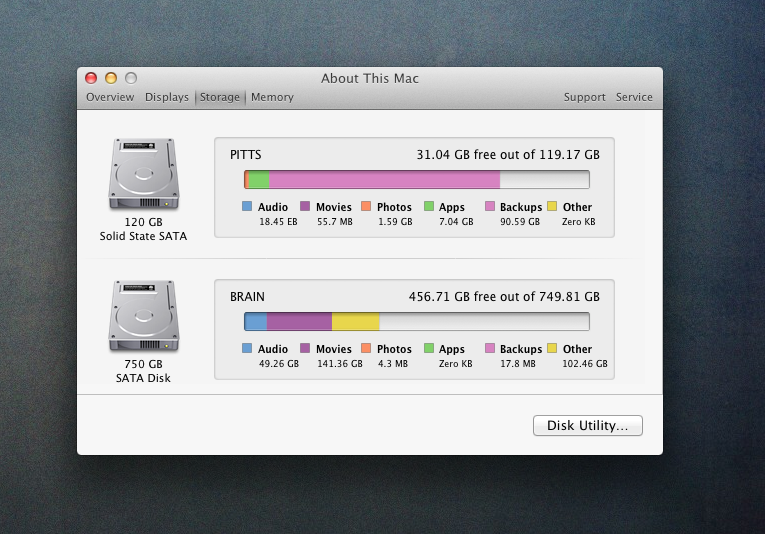
Task: Click free space portion of BRAIN bar
Action: 484,321
